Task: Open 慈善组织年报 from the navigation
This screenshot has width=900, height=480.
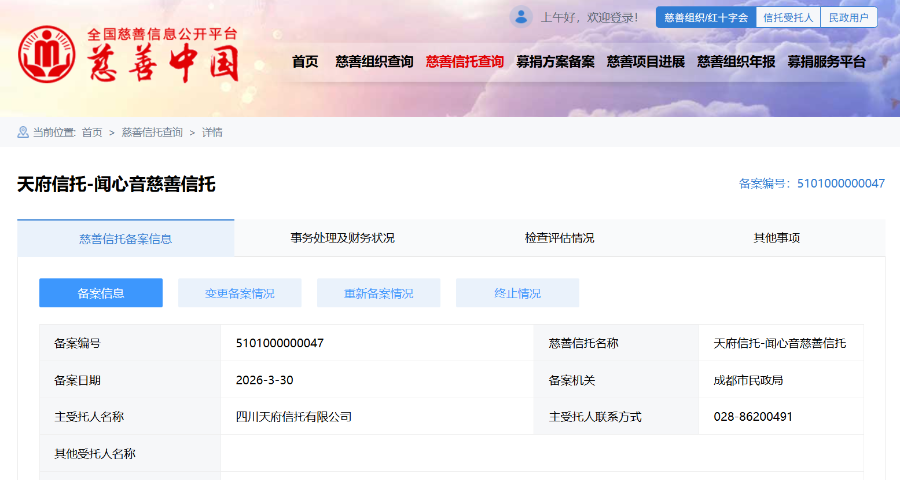Action: (736, 62)
